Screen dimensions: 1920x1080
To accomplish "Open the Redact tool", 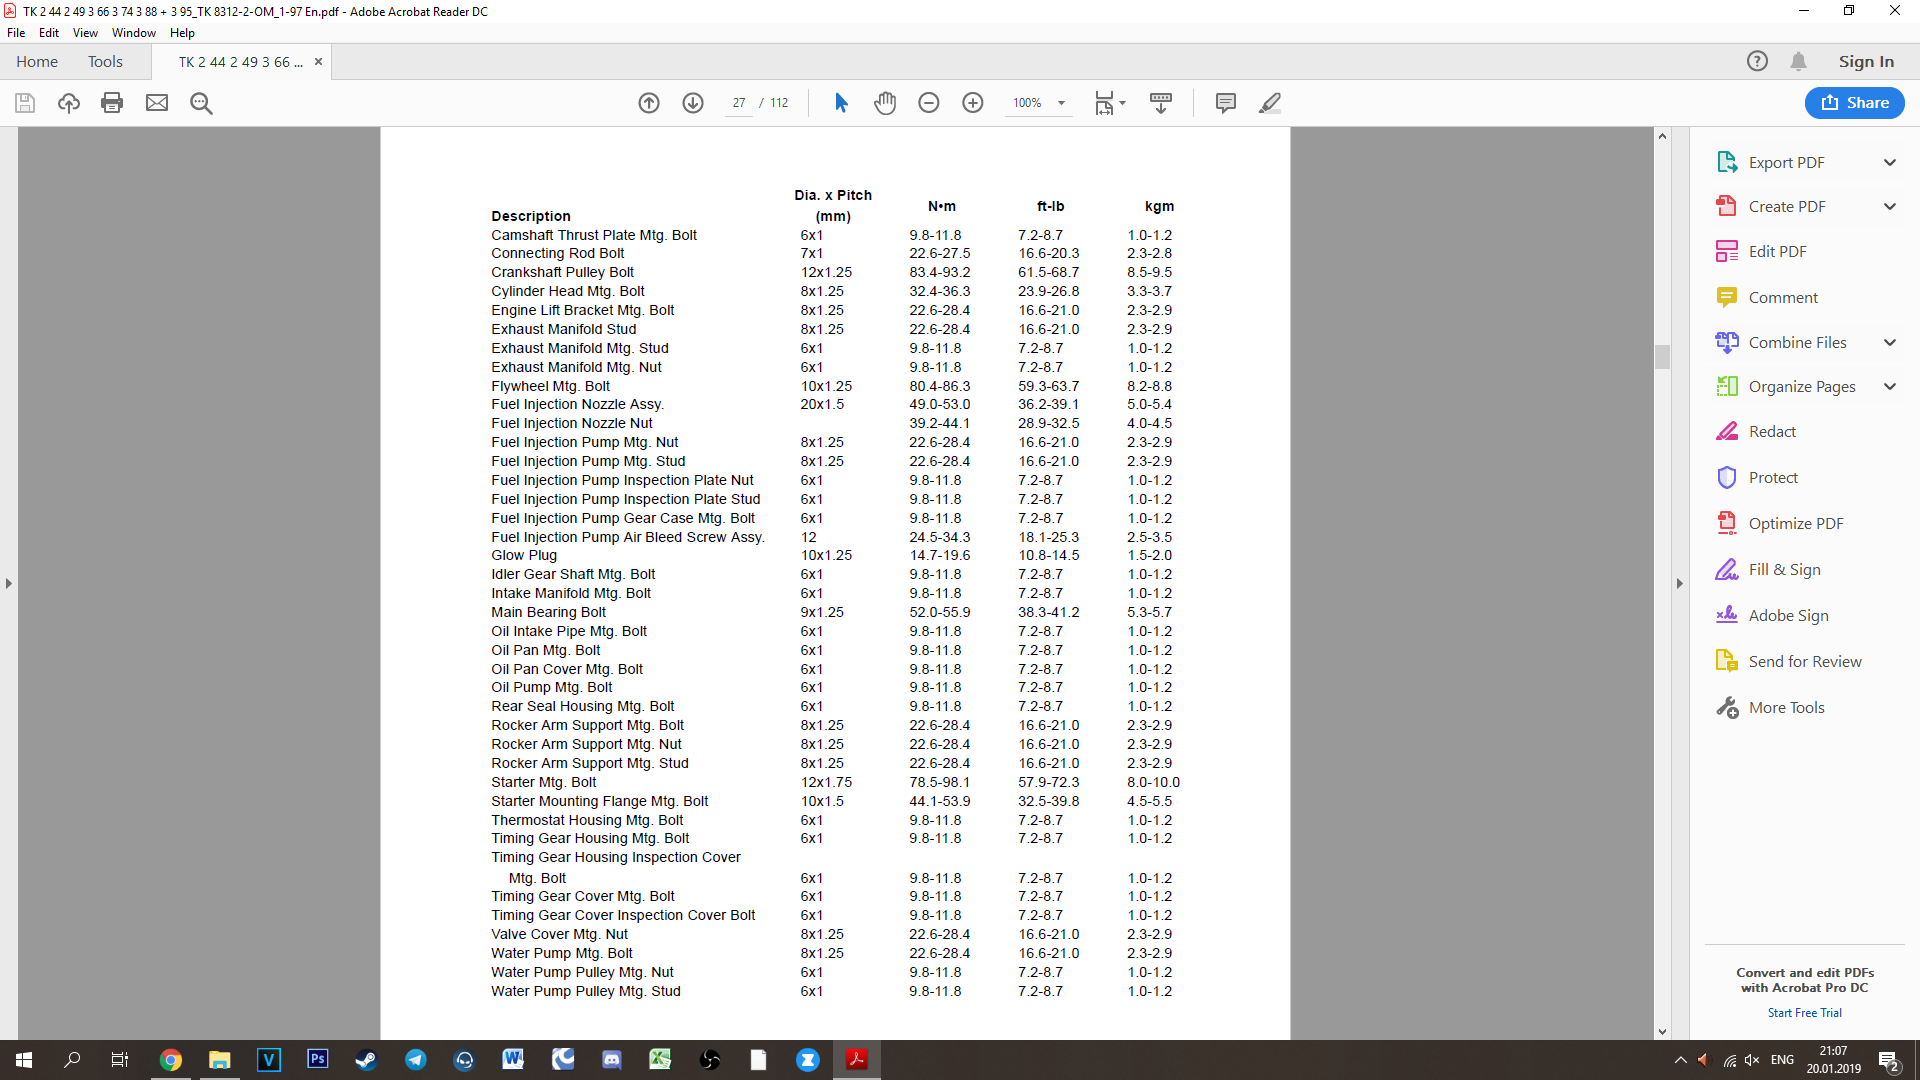I will pyautogui.click(x=1772, y=431).
